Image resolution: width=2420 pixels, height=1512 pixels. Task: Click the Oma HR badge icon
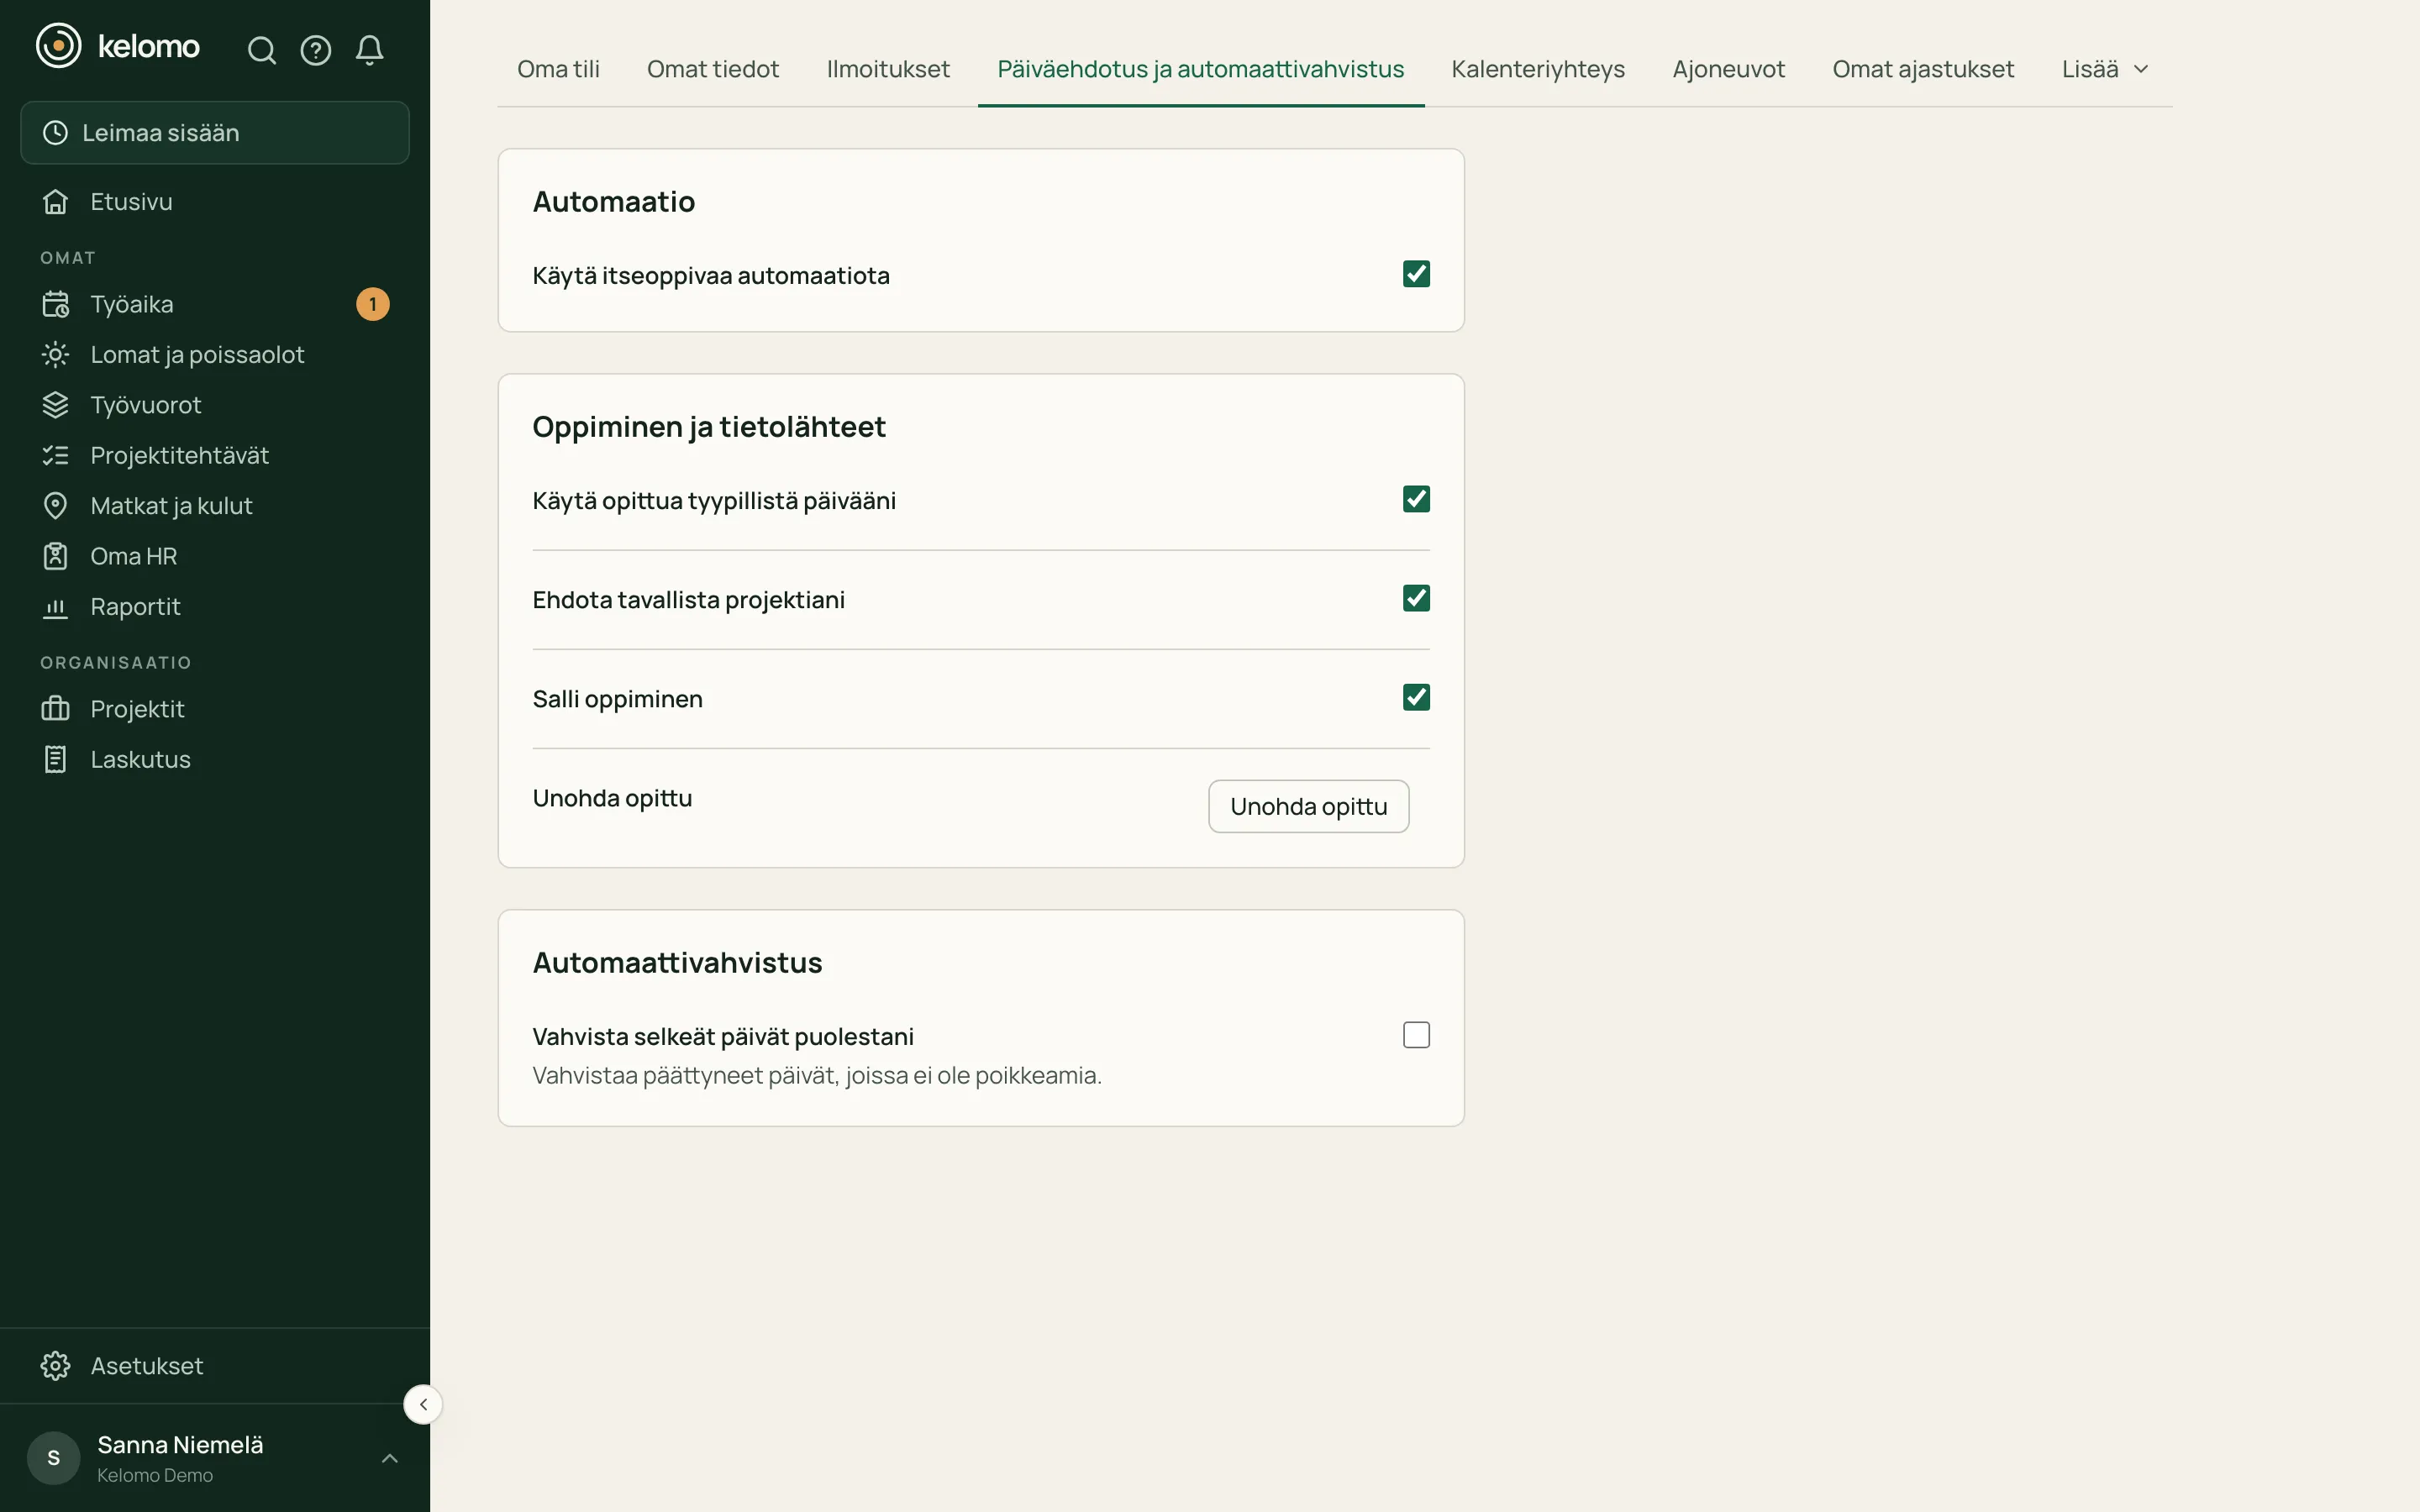(55, 556)
